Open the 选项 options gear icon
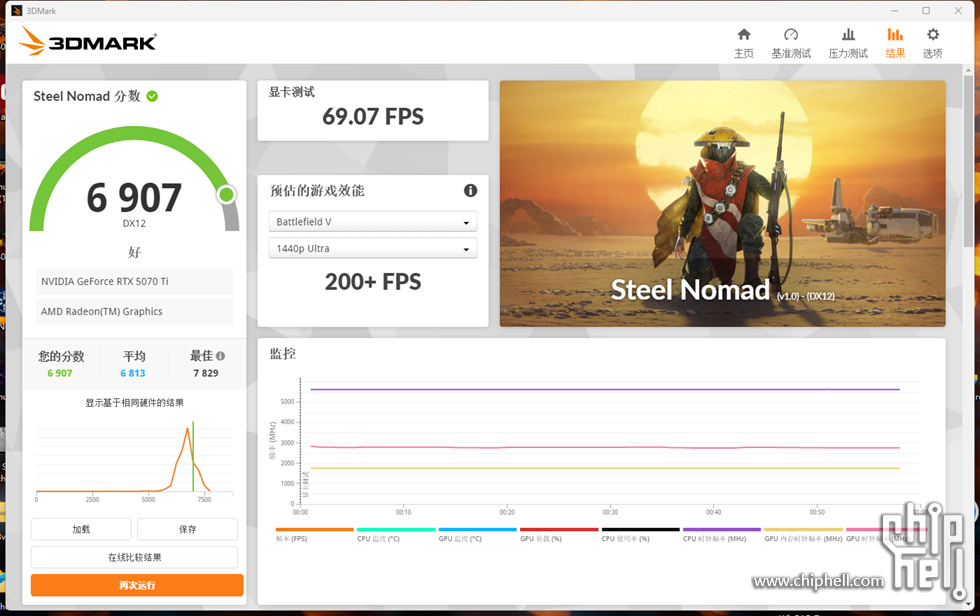This screenshot has width=980, height=616. pos(932,34)
